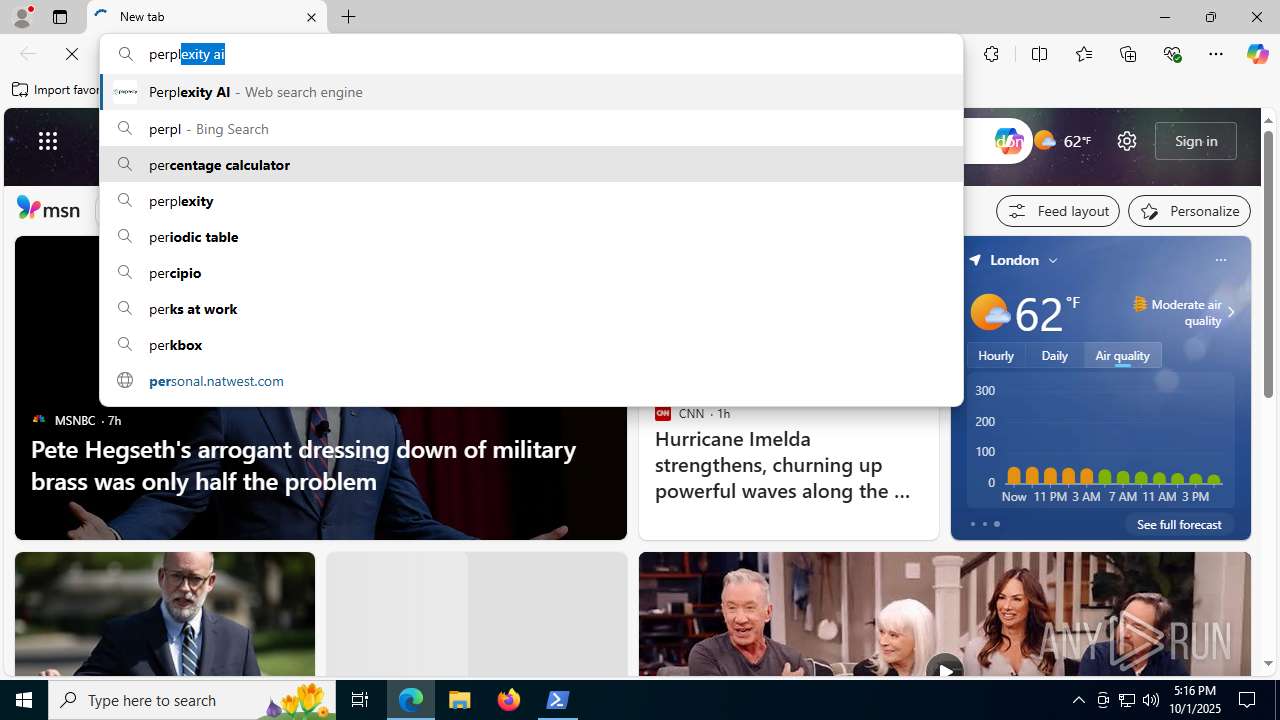Show hidden system tray icons

pos(1078,700)
